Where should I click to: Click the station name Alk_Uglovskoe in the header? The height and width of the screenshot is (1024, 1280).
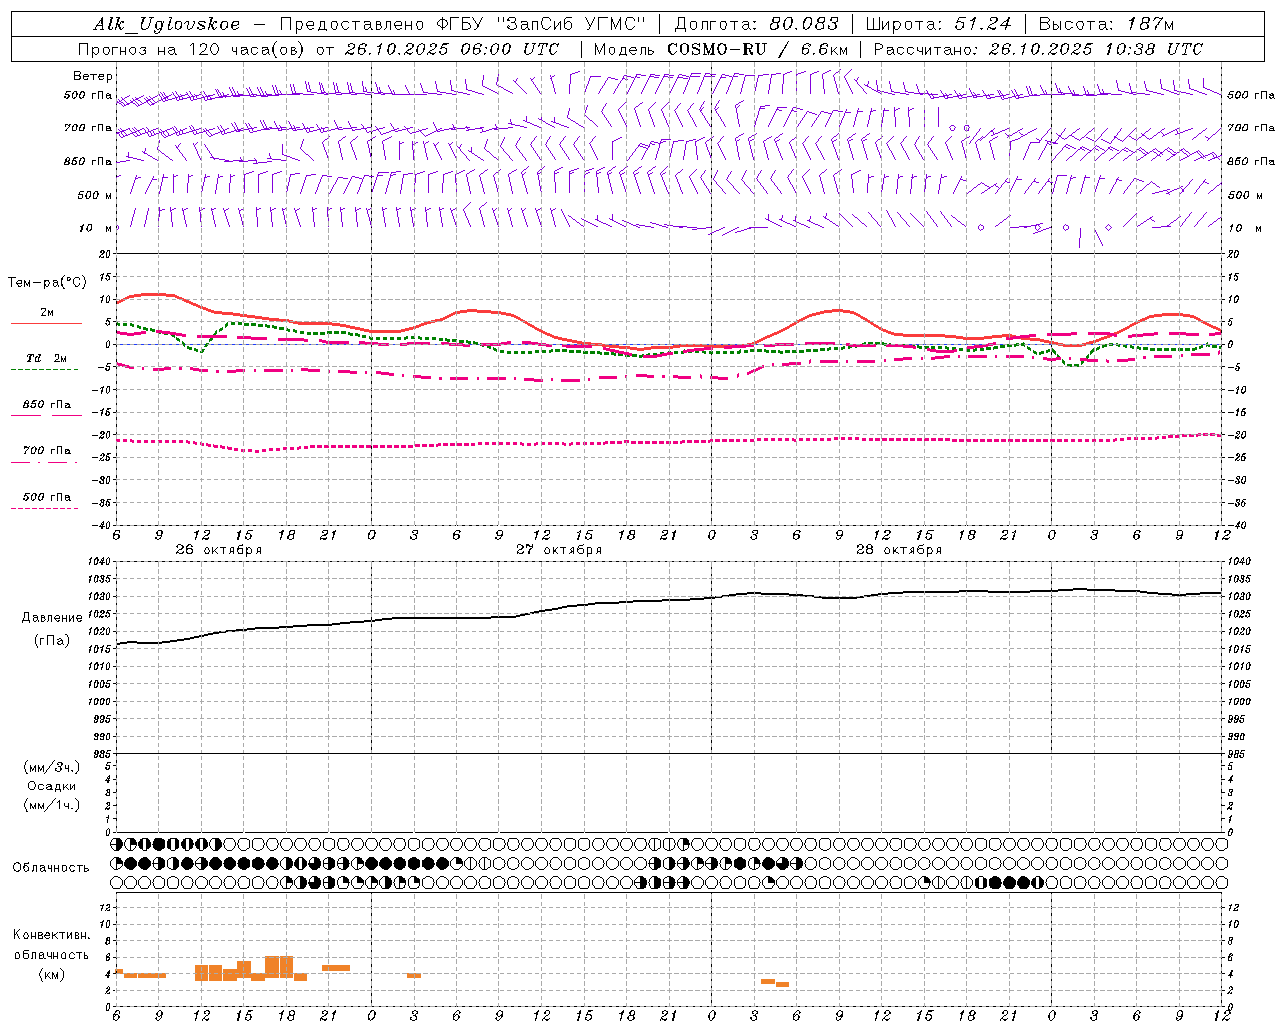click(167, 25)
